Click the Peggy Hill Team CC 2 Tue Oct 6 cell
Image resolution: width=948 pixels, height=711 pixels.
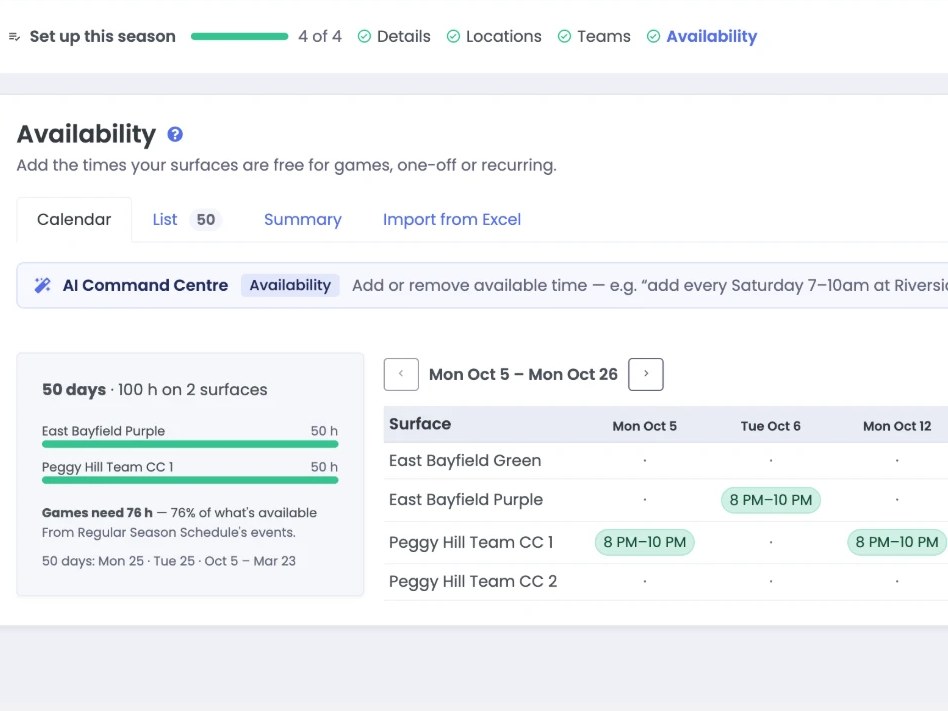tap(771, 582)
